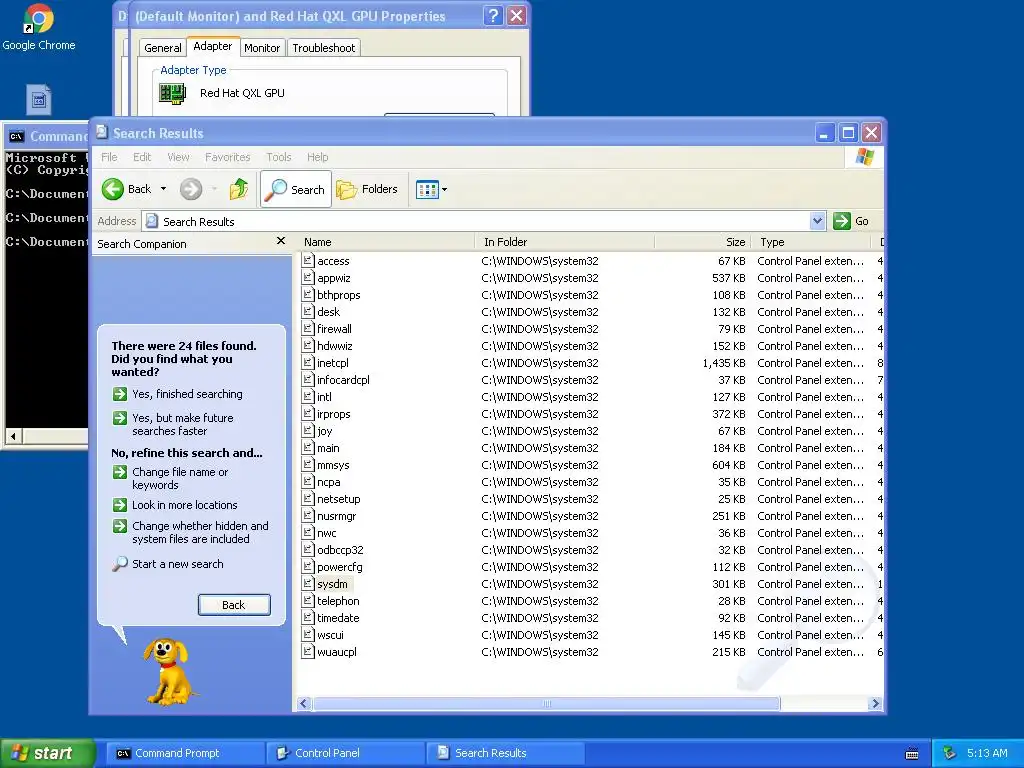Select the main file icon

click(x=308, y=447)
